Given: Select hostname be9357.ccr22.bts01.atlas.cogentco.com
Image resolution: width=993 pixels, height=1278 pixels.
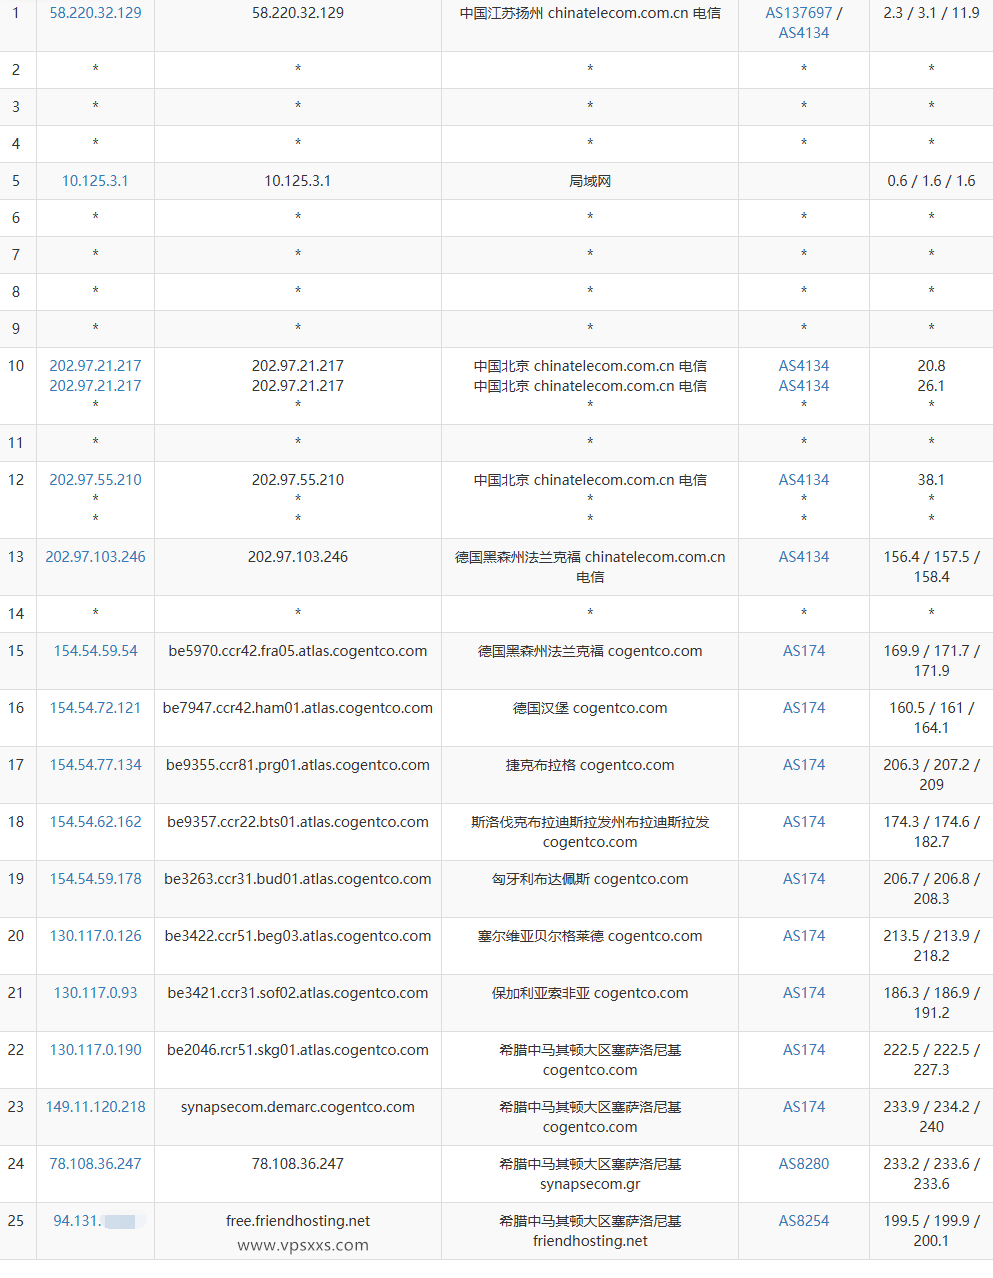Looking at the screenshot, I should click(298, 822).
